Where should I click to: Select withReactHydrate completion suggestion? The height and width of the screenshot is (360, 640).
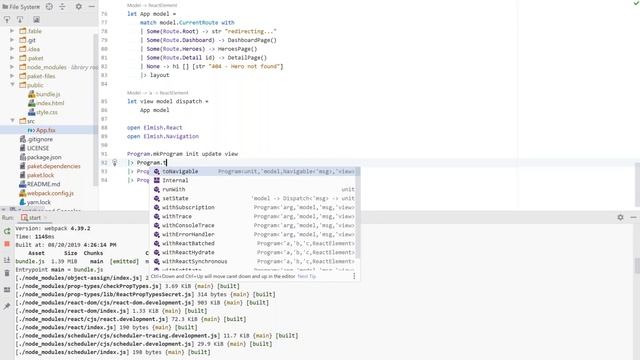coord(253,252)
